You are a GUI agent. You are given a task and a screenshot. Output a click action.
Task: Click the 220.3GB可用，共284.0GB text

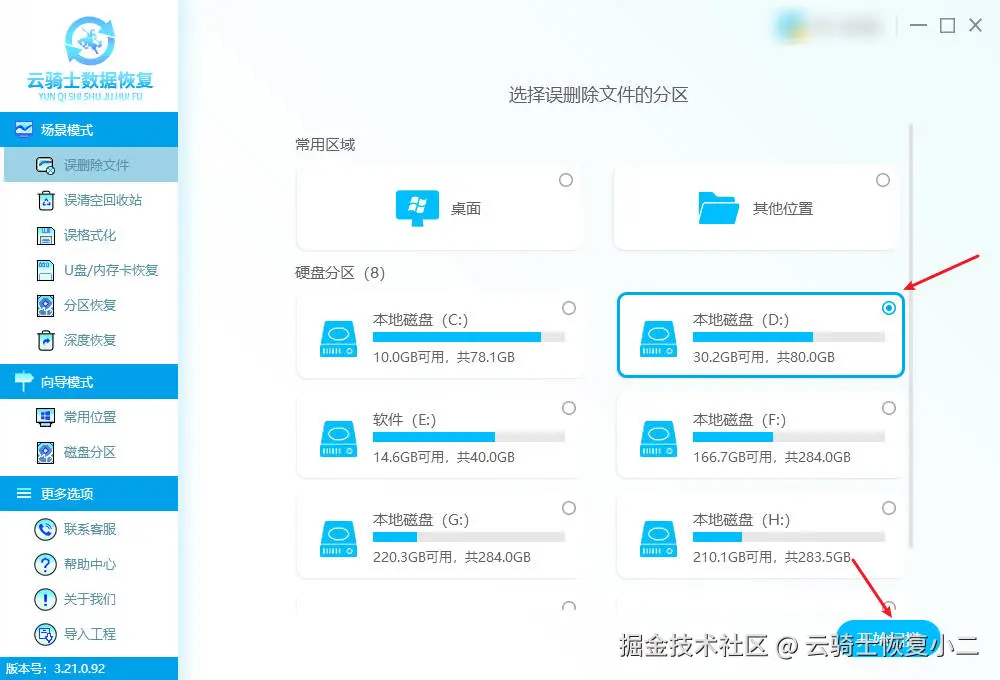pyautogui.click(x=452, y=558)
